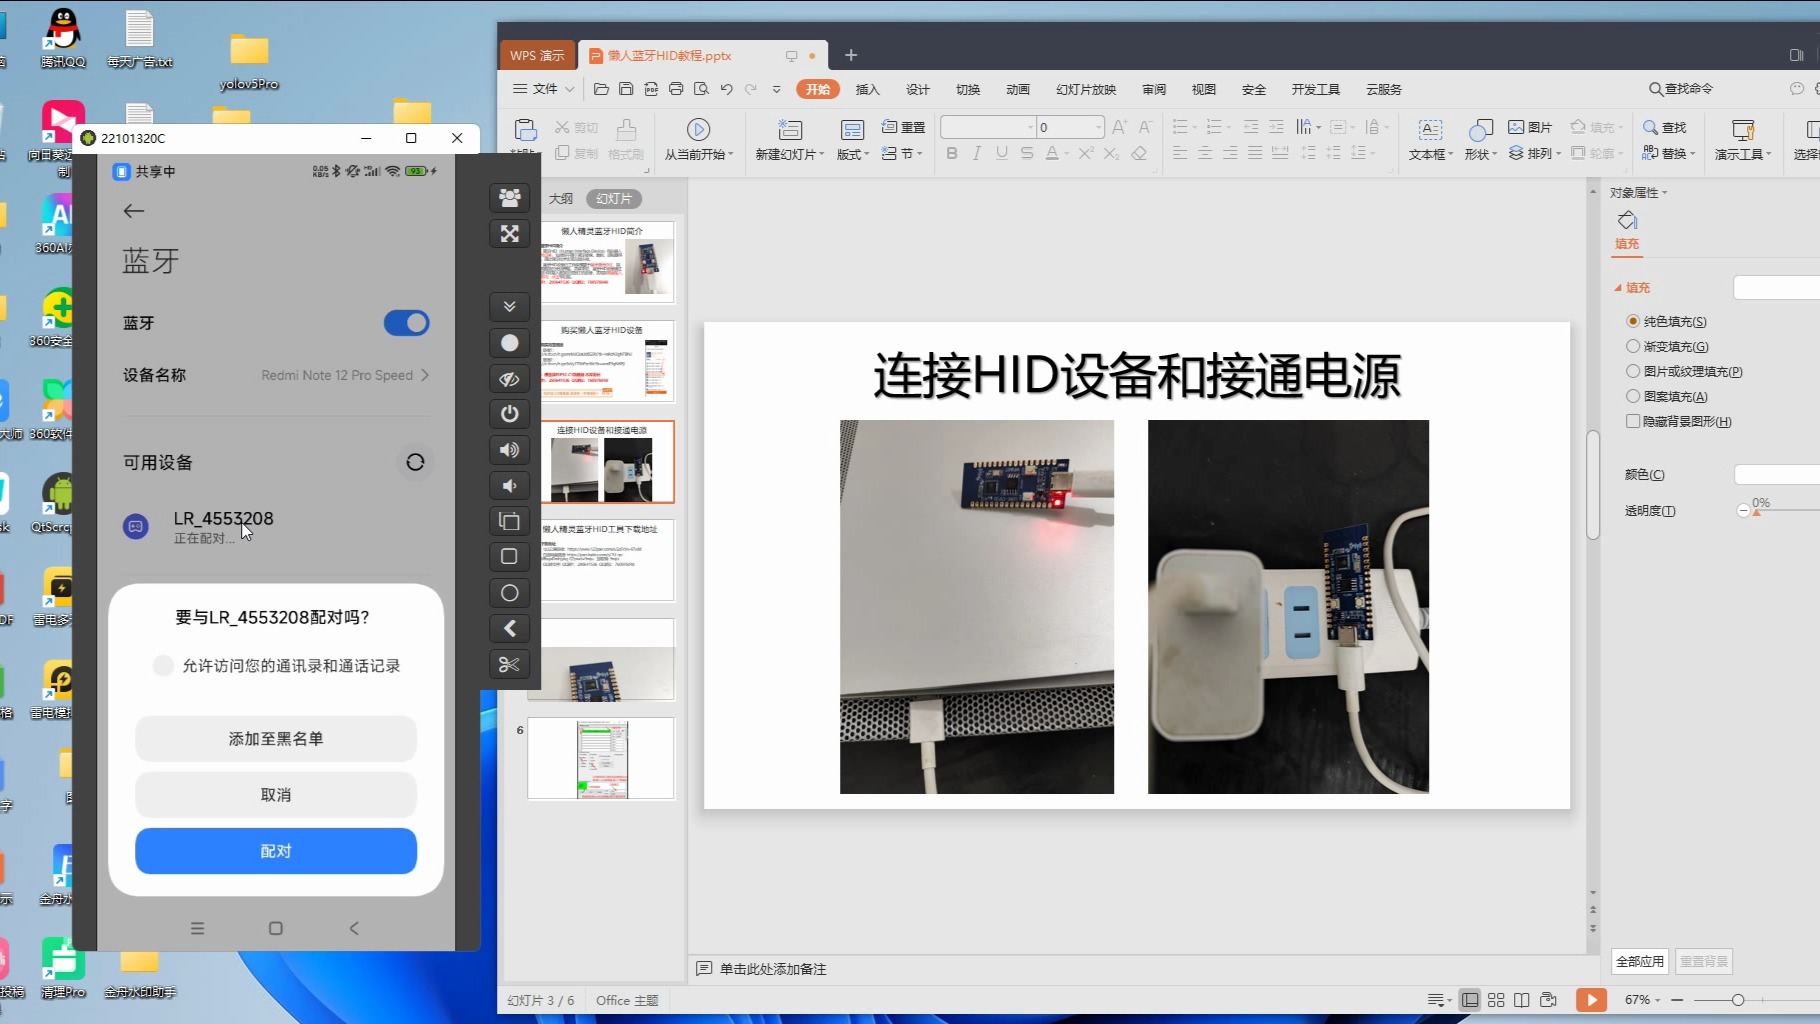Select 纯色填充 solid fill radio
The height and width of the screenshot is (1024, 1820).
[1633, 321]
